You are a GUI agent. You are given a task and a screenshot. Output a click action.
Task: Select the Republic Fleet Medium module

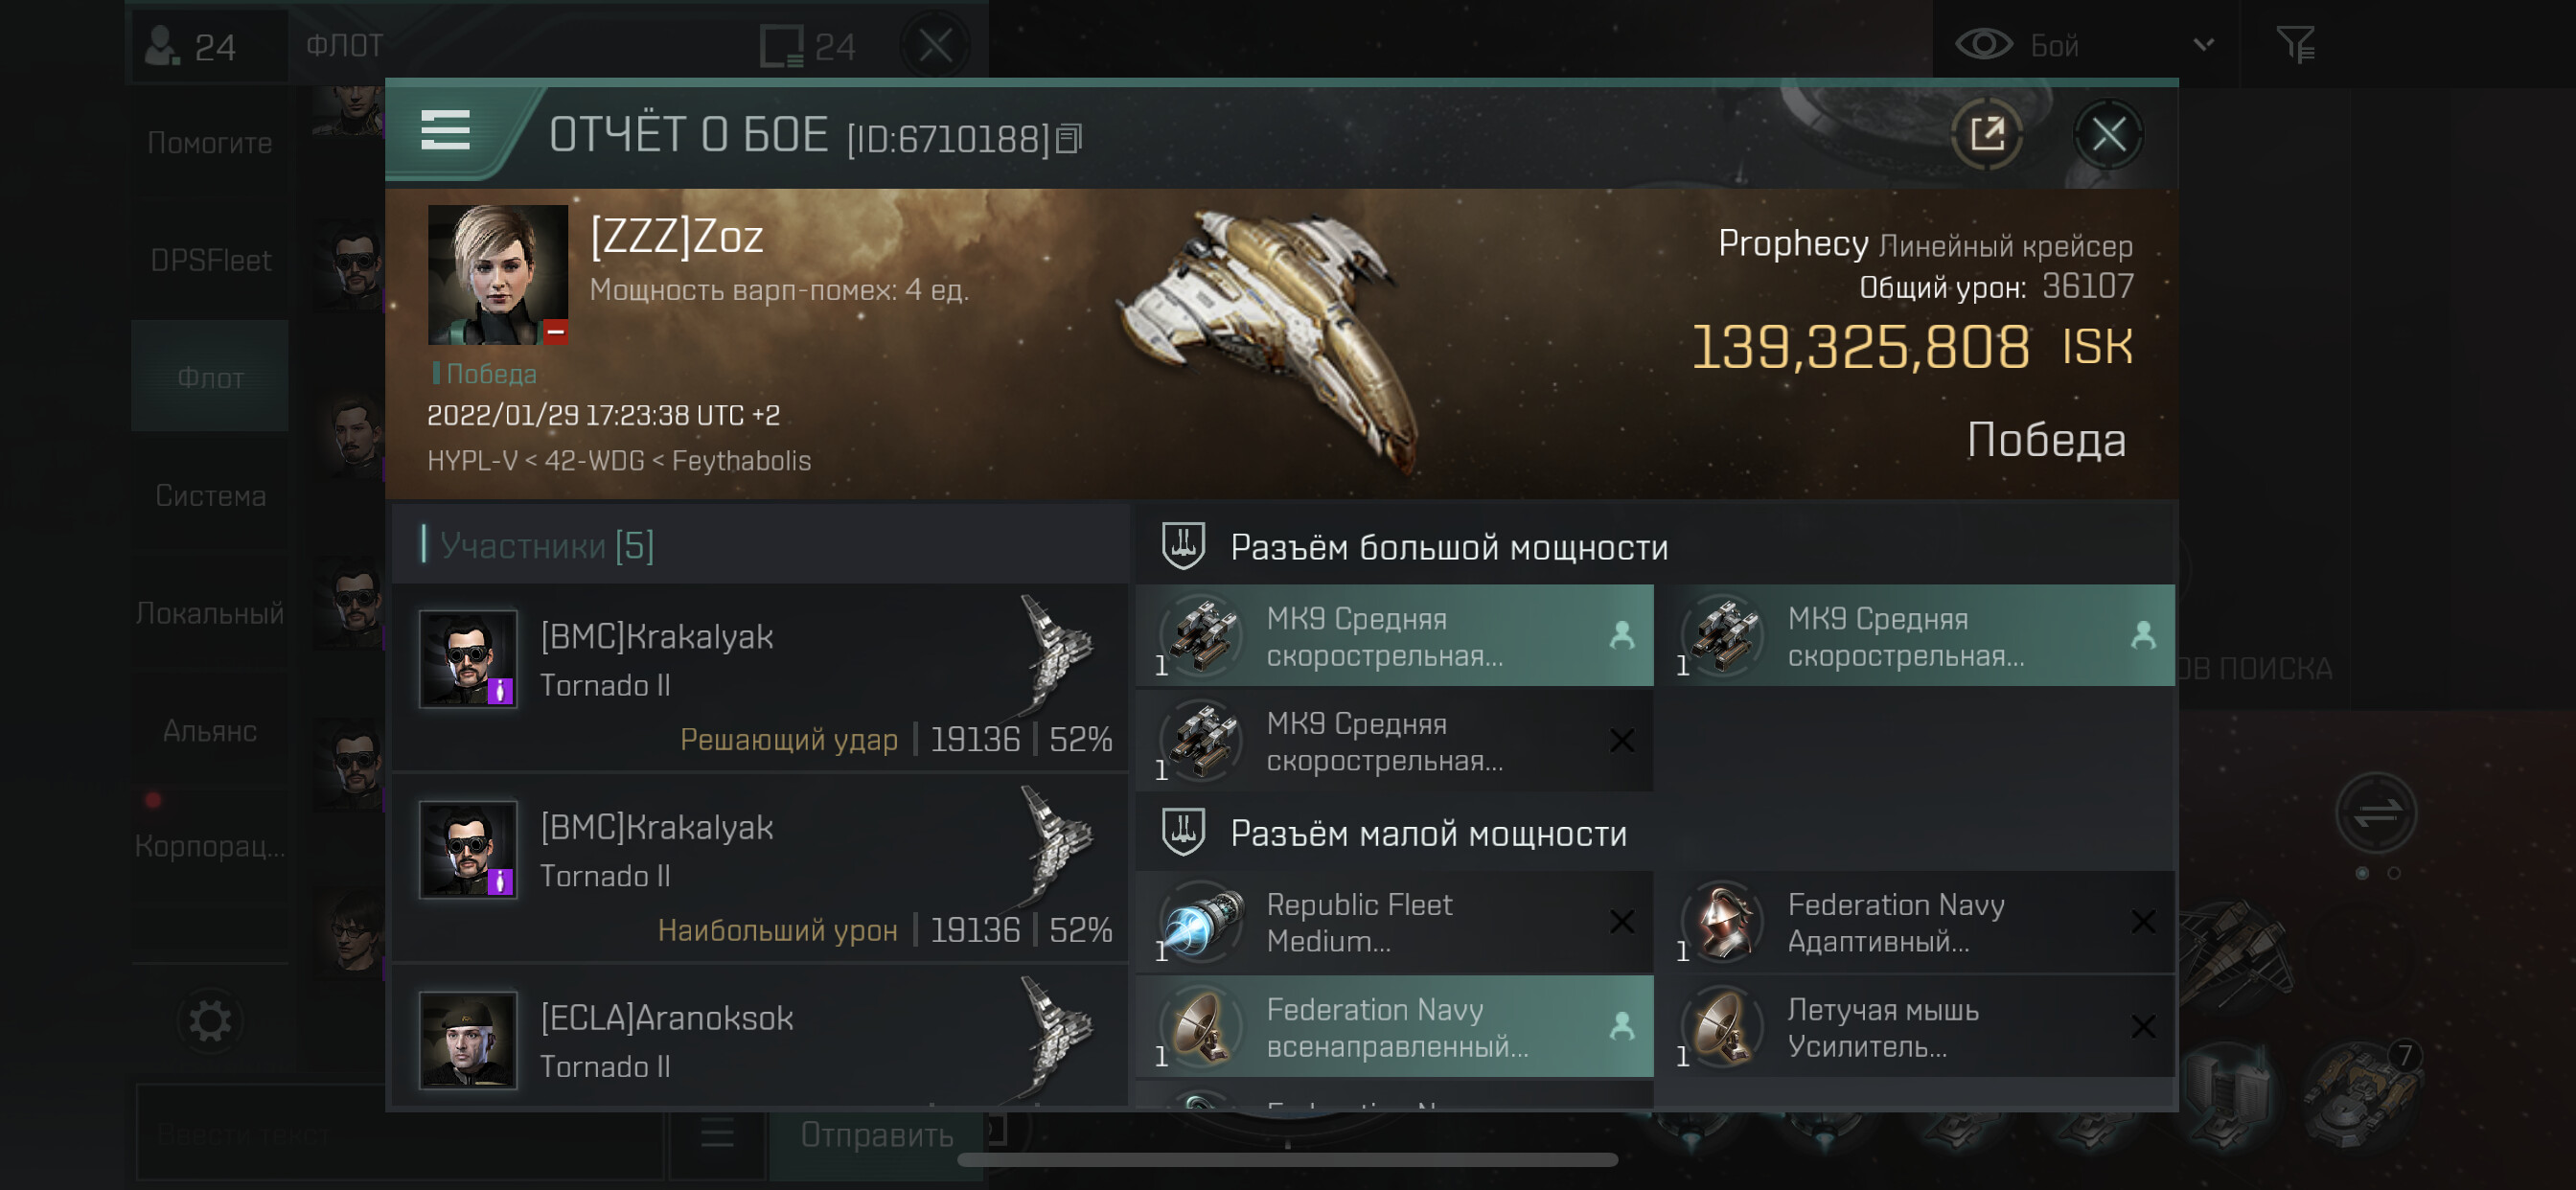[x=1394, y=922]
